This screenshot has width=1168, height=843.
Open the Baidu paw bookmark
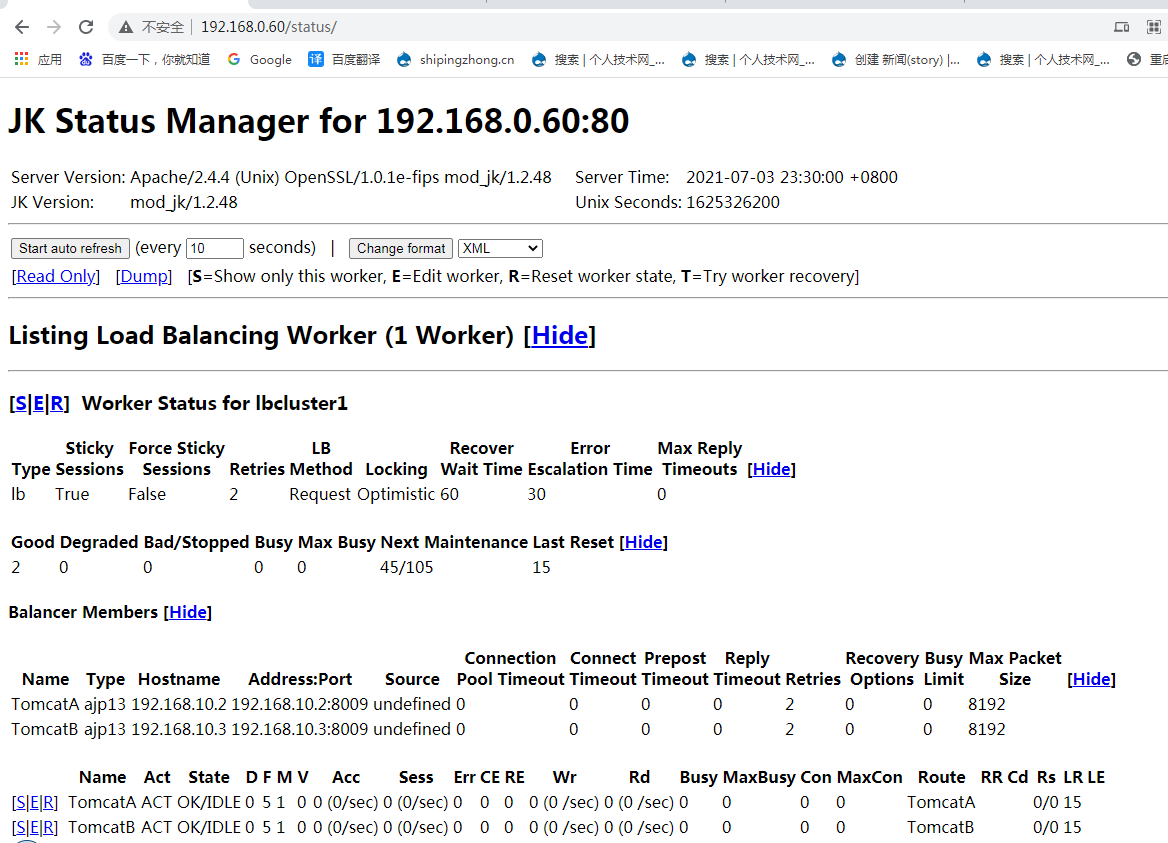(x=86, y=59)
